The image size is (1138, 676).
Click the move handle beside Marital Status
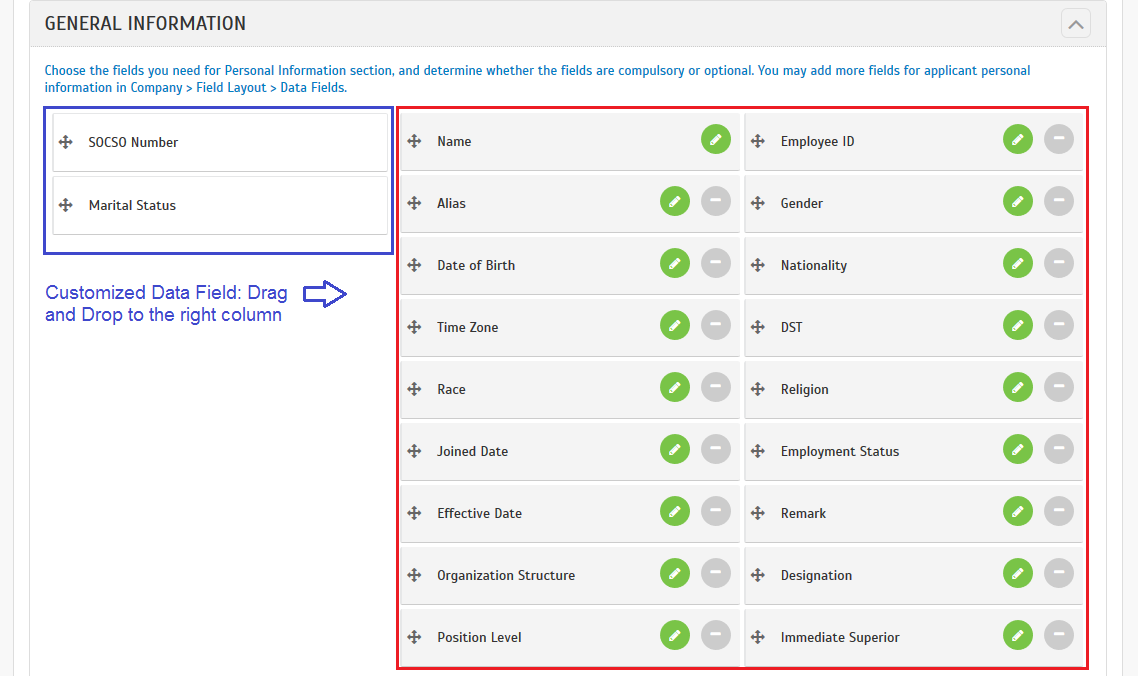point(66,205)
